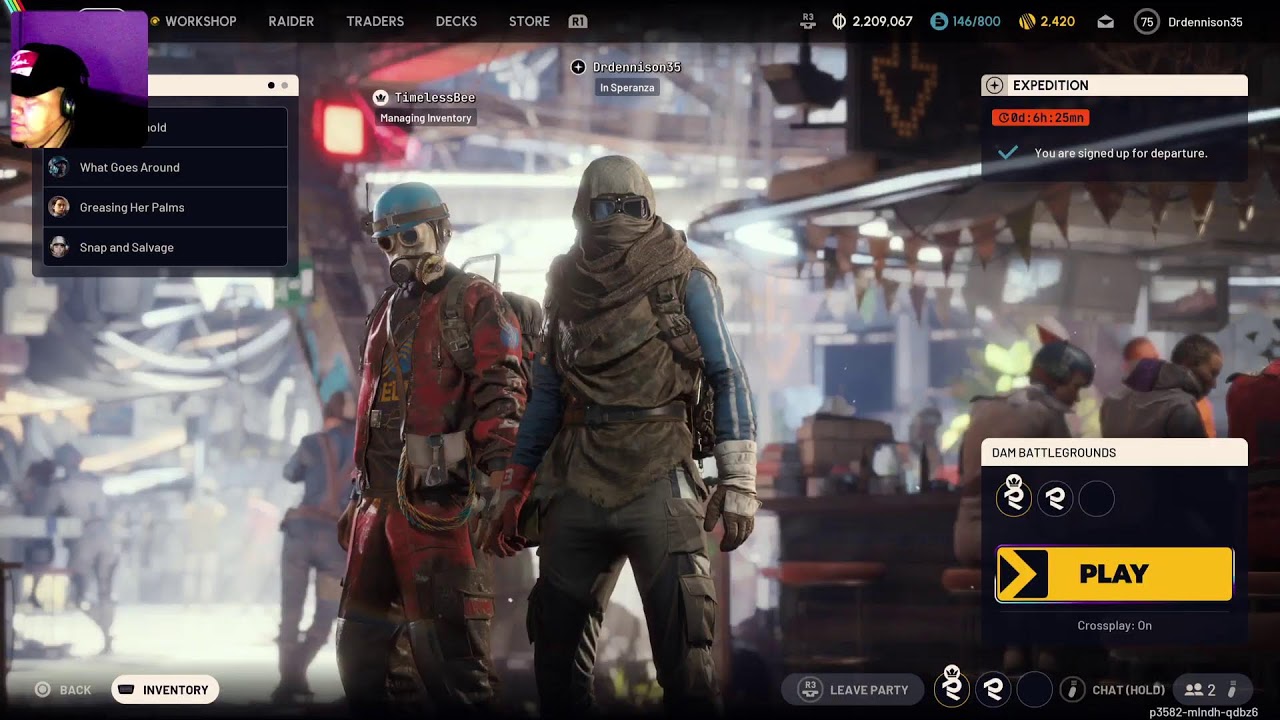Select the uncrowned filled squad slot under Dam Battlegrounds

[1055, 498]
